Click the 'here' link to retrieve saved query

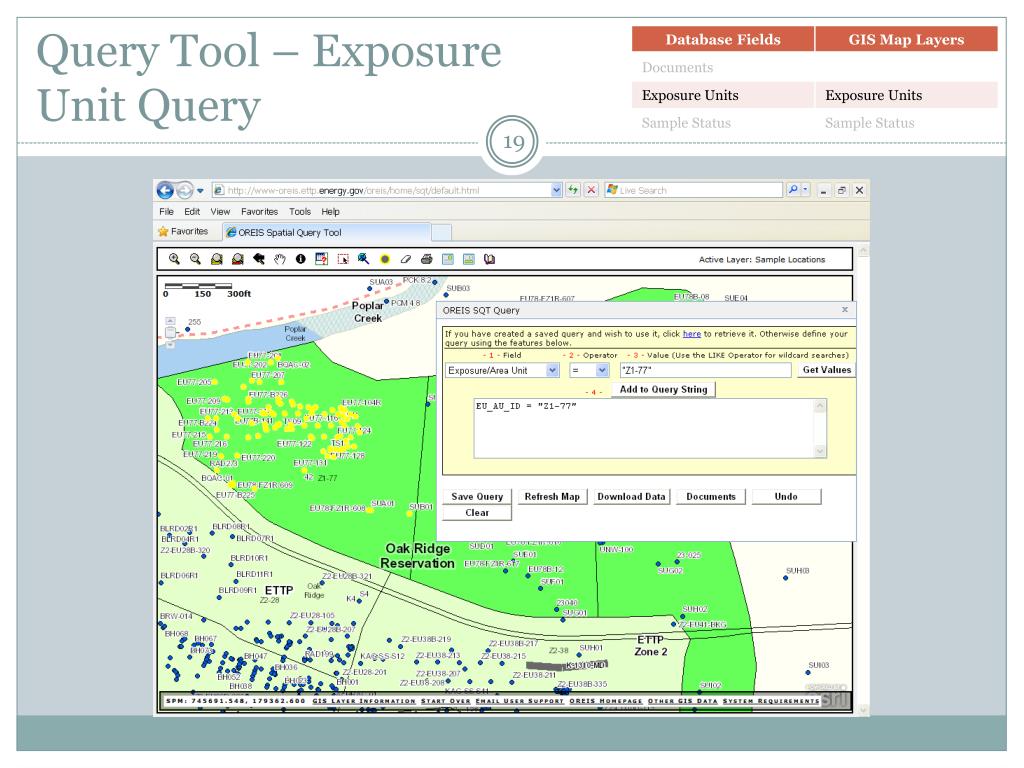click(x=692, y=334)
